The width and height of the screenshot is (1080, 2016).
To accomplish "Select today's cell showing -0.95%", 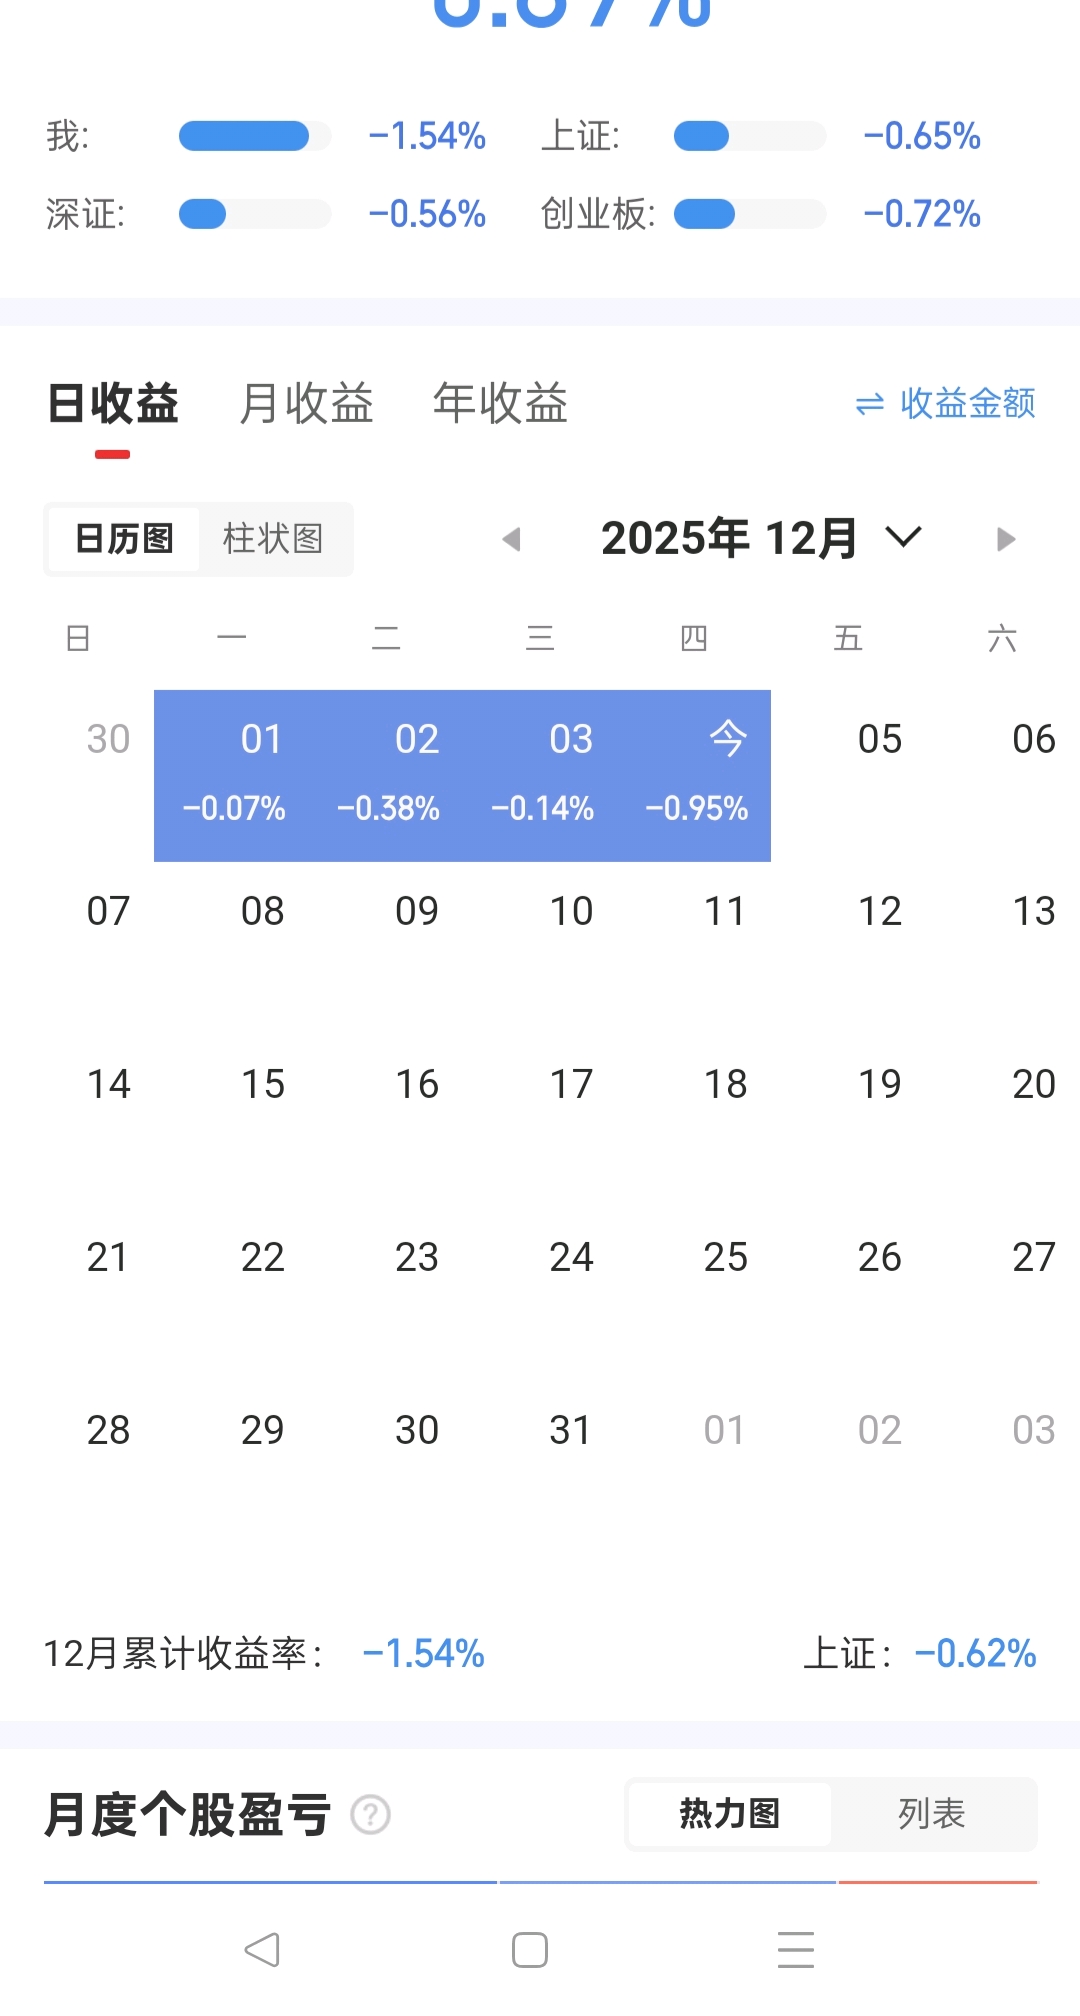I will click(697, 775).
